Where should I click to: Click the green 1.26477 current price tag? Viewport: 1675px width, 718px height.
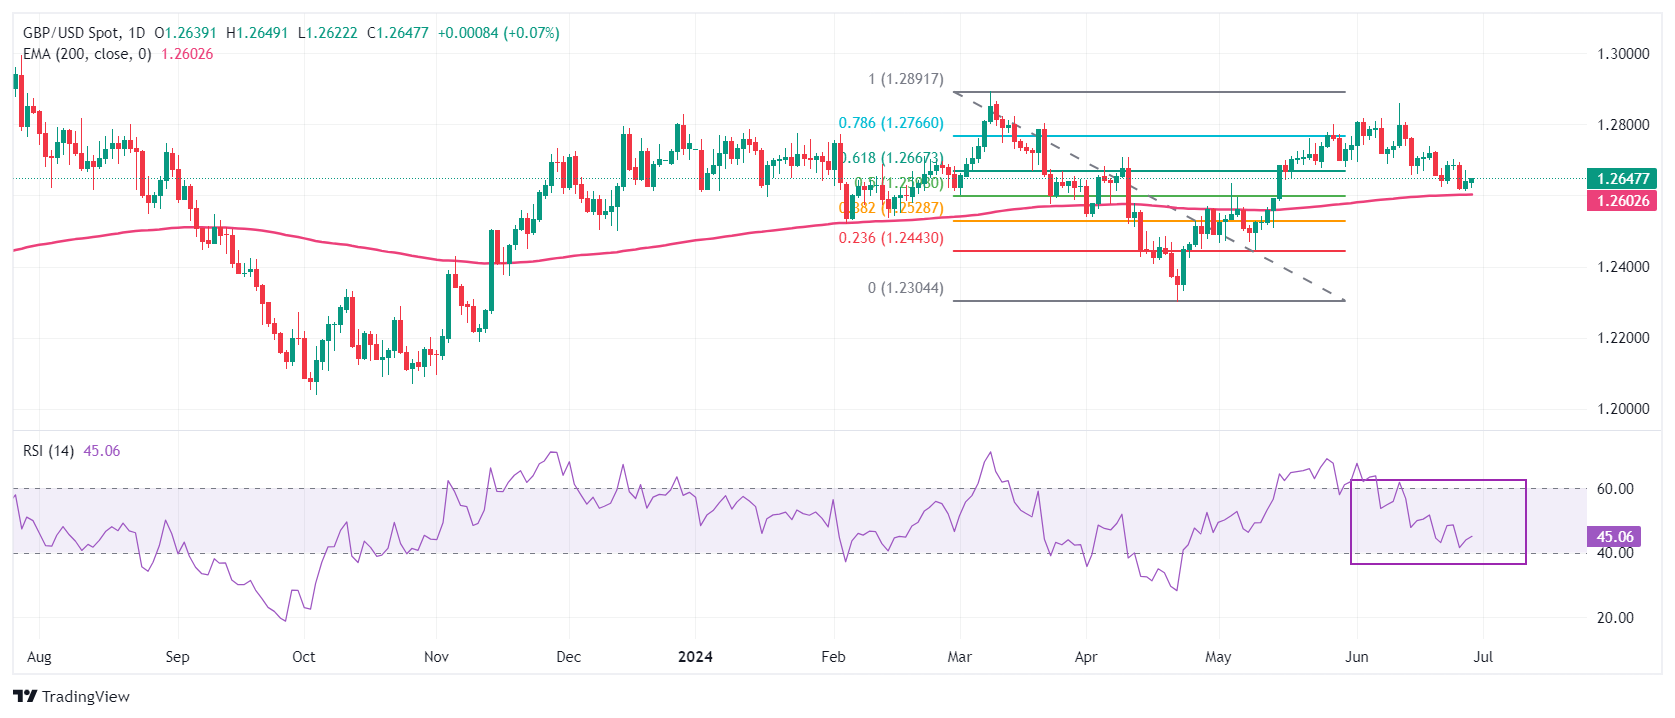click(x=1622, y=179)
